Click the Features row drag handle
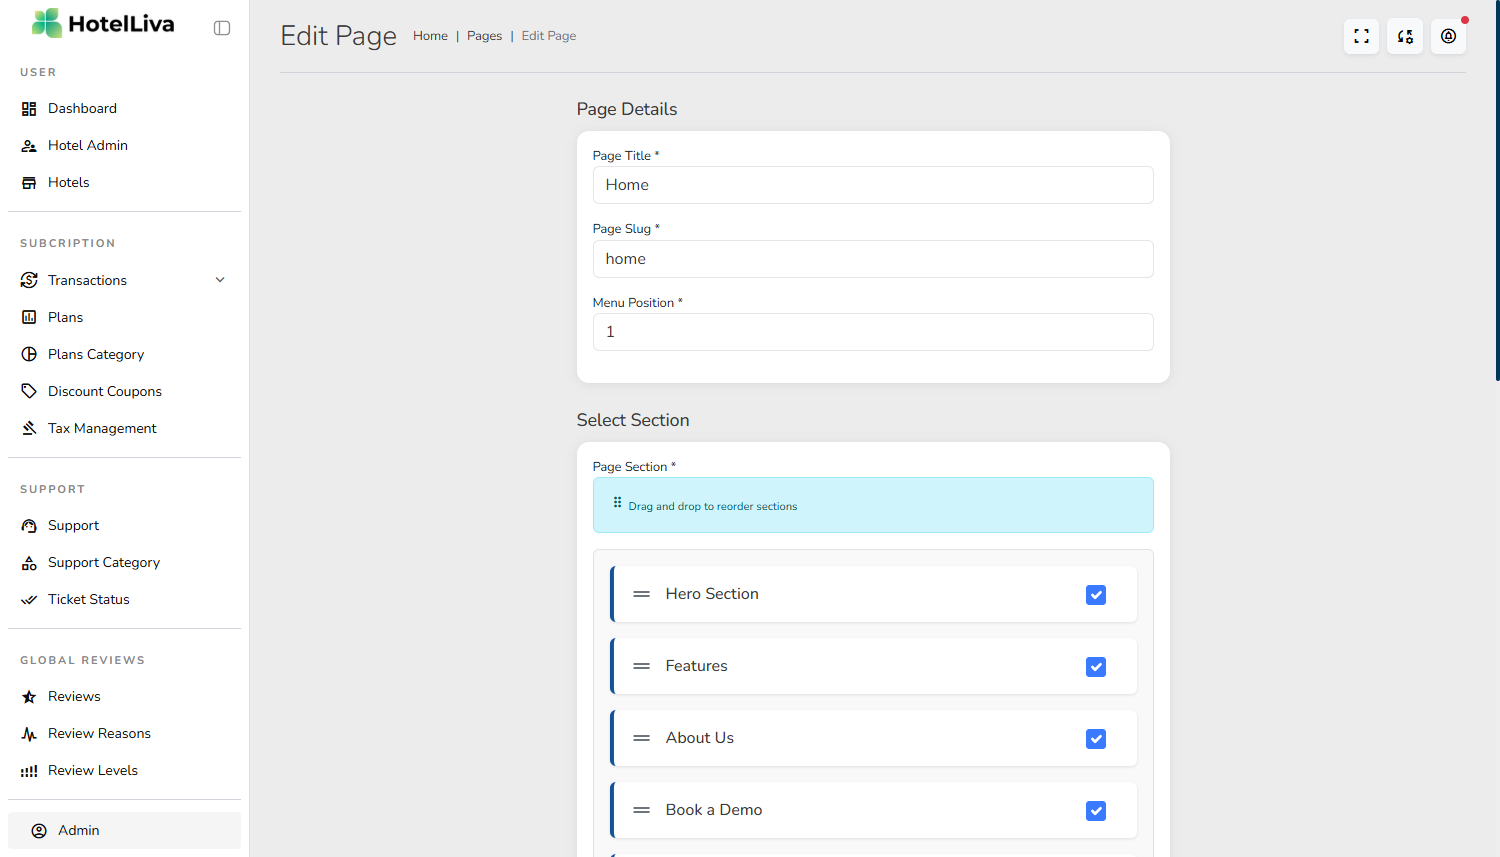This screenshot has height=857, width=1500. click(x=642, y=666)
